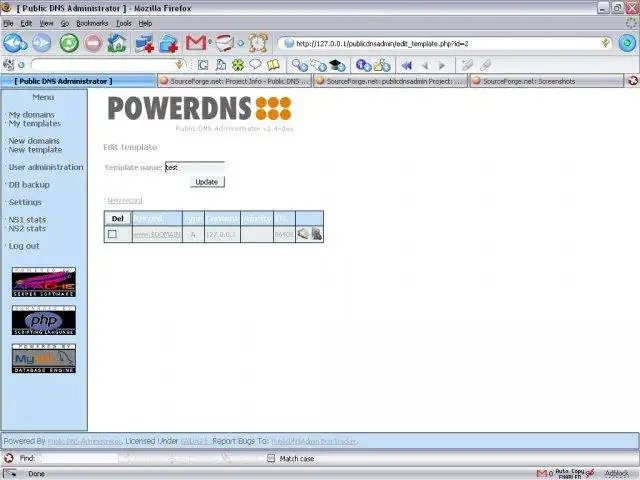Click the speech bubble toolbar icon
The height and width of the screenshot is (480, 640).
tap(255, 64)
